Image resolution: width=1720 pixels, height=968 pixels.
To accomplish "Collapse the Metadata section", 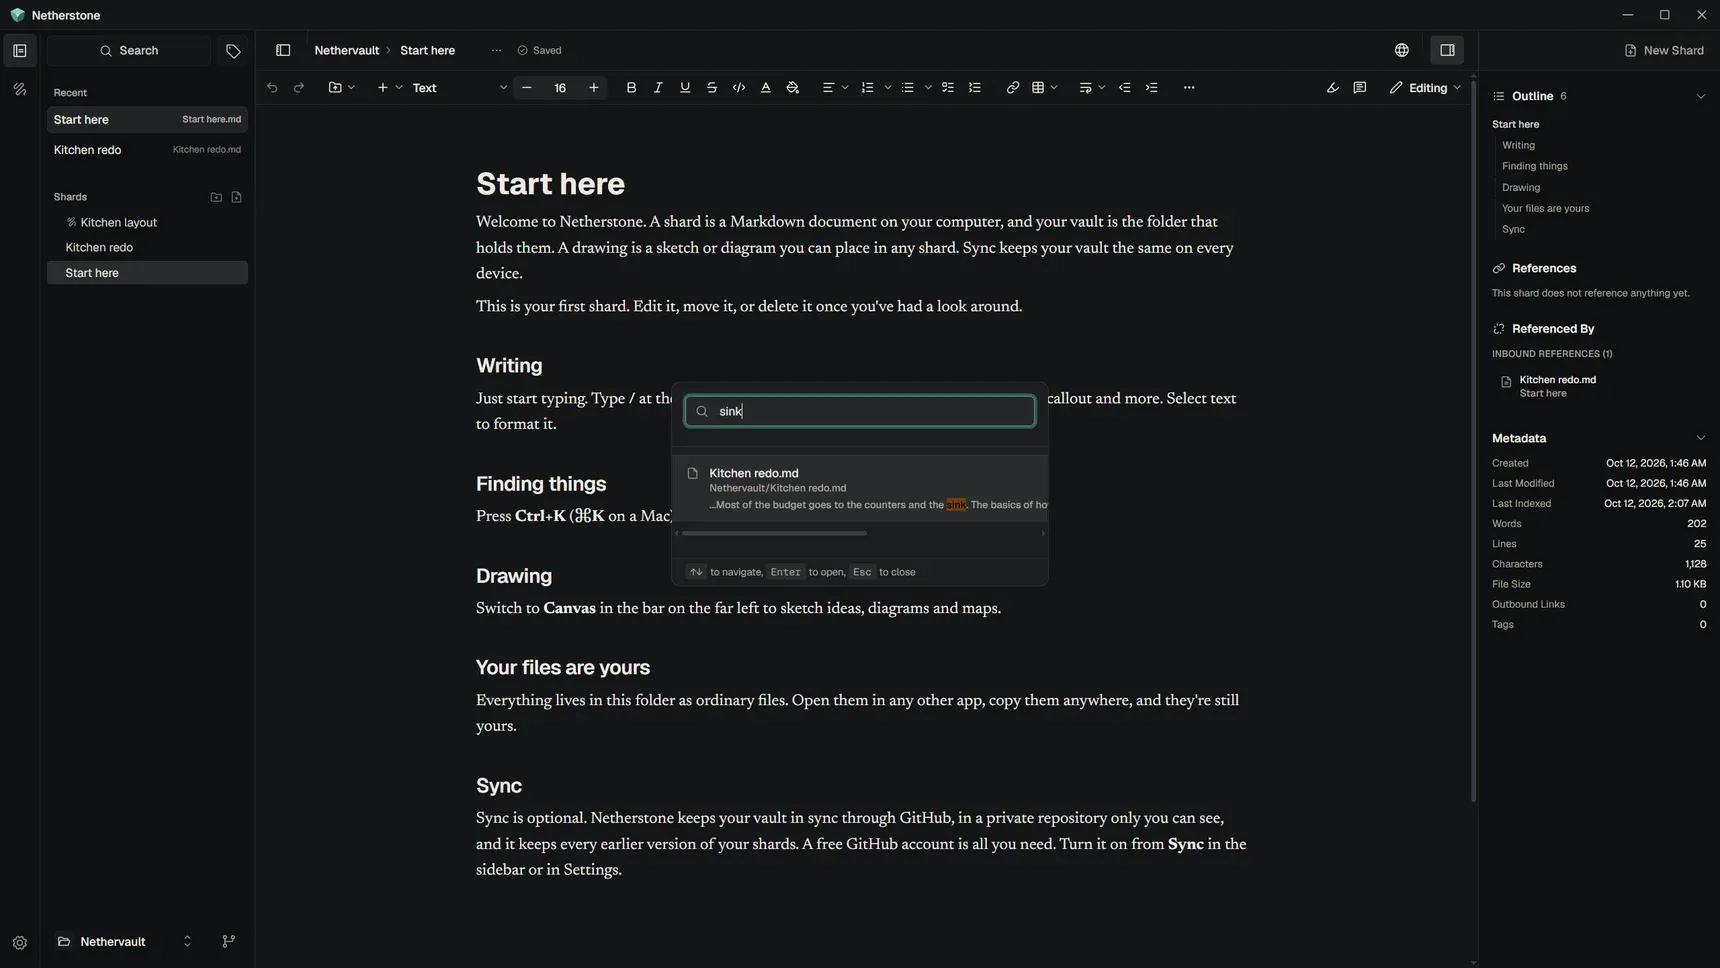I will coord(1700,439).
